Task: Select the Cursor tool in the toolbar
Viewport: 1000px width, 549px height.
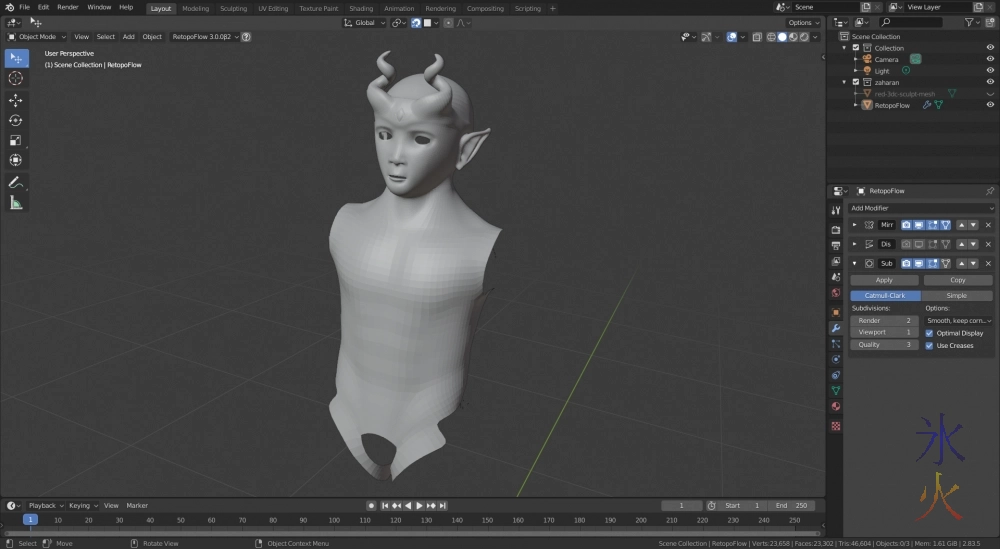Action: (x=16, y=78)
